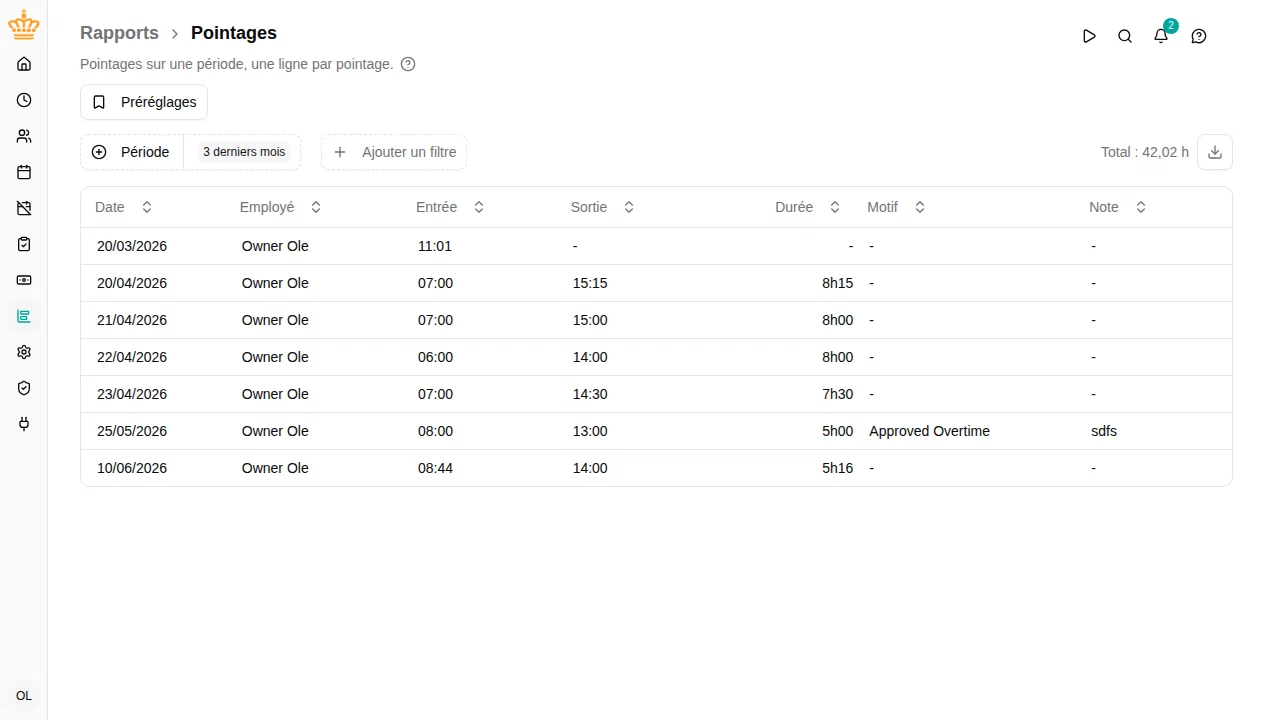
Task: Open the Préréglages presets button
Action: (x=144, y=102)
